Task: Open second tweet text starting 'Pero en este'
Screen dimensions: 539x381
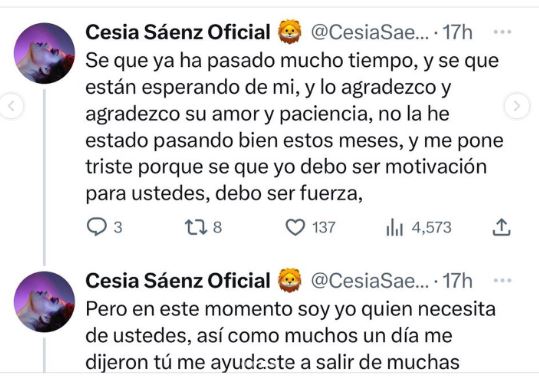Action: tap(291, 336)
